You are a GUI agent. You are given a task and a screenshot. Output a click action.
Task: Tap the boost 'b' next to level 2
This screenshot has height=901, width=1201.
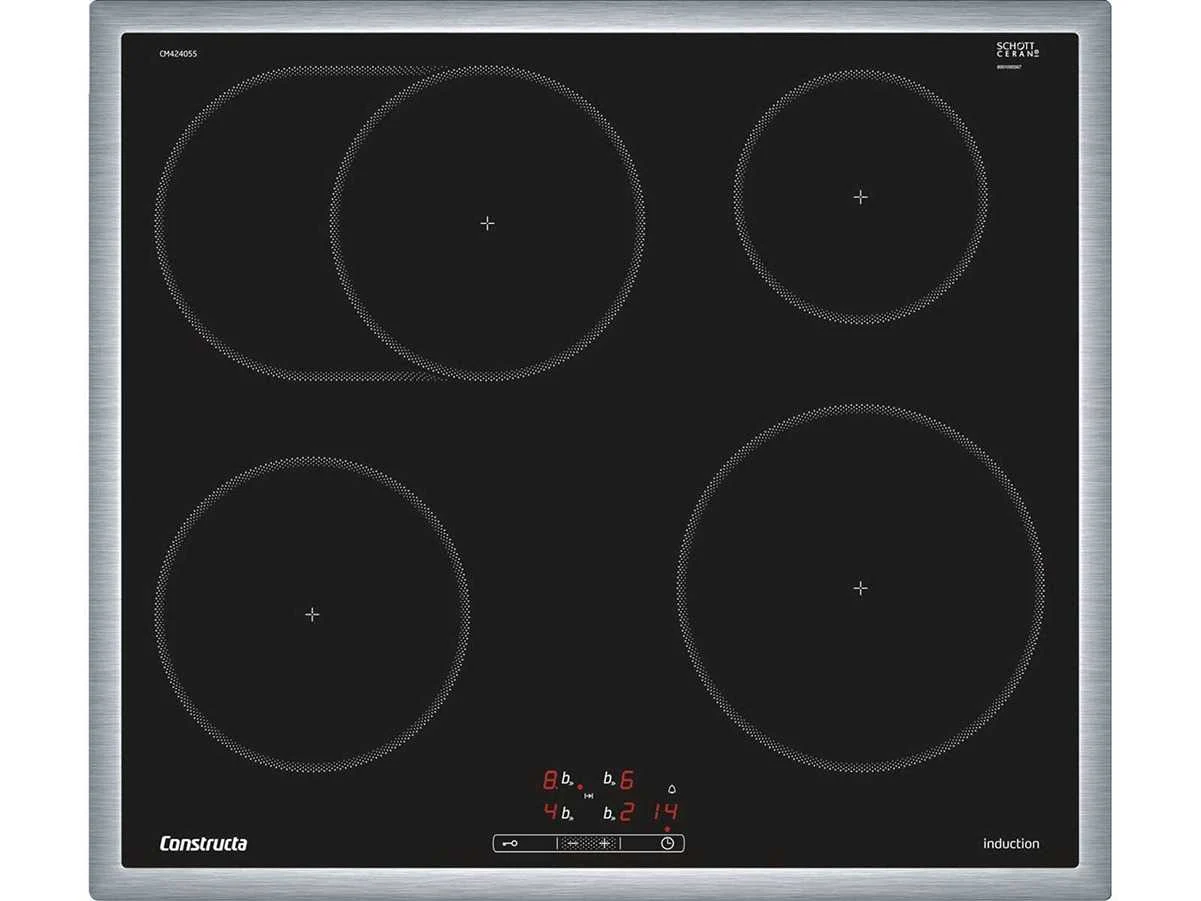[608, 813]
